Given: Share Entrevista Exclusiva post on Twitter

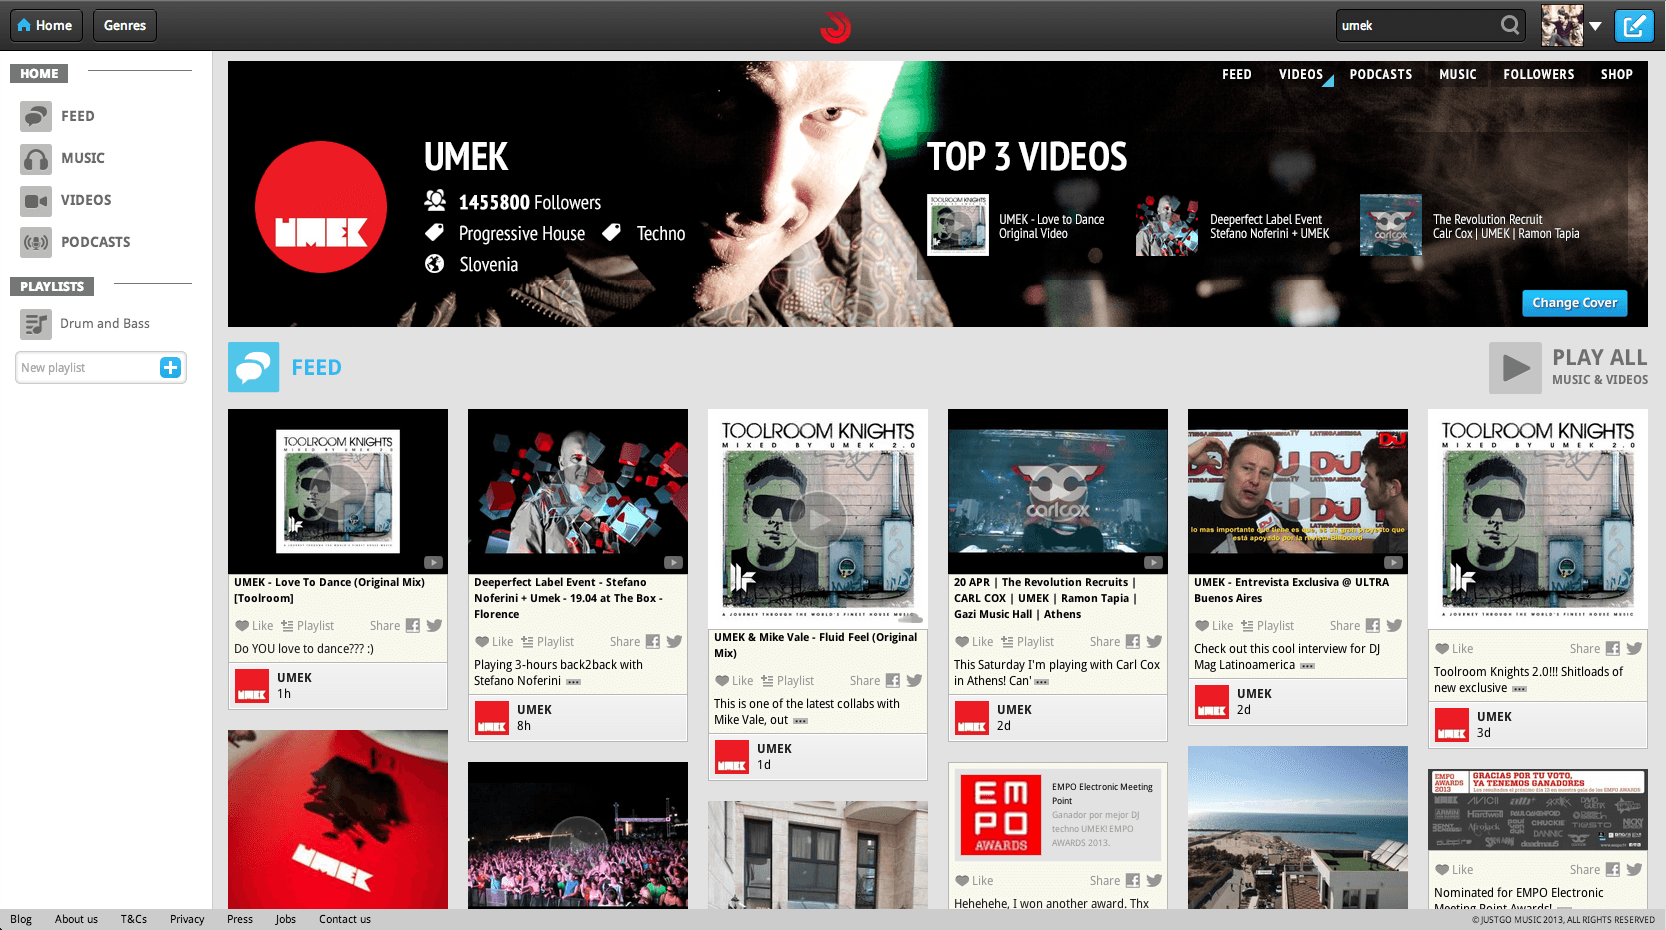Looking at the screenshot, I should coord(1394,626).
